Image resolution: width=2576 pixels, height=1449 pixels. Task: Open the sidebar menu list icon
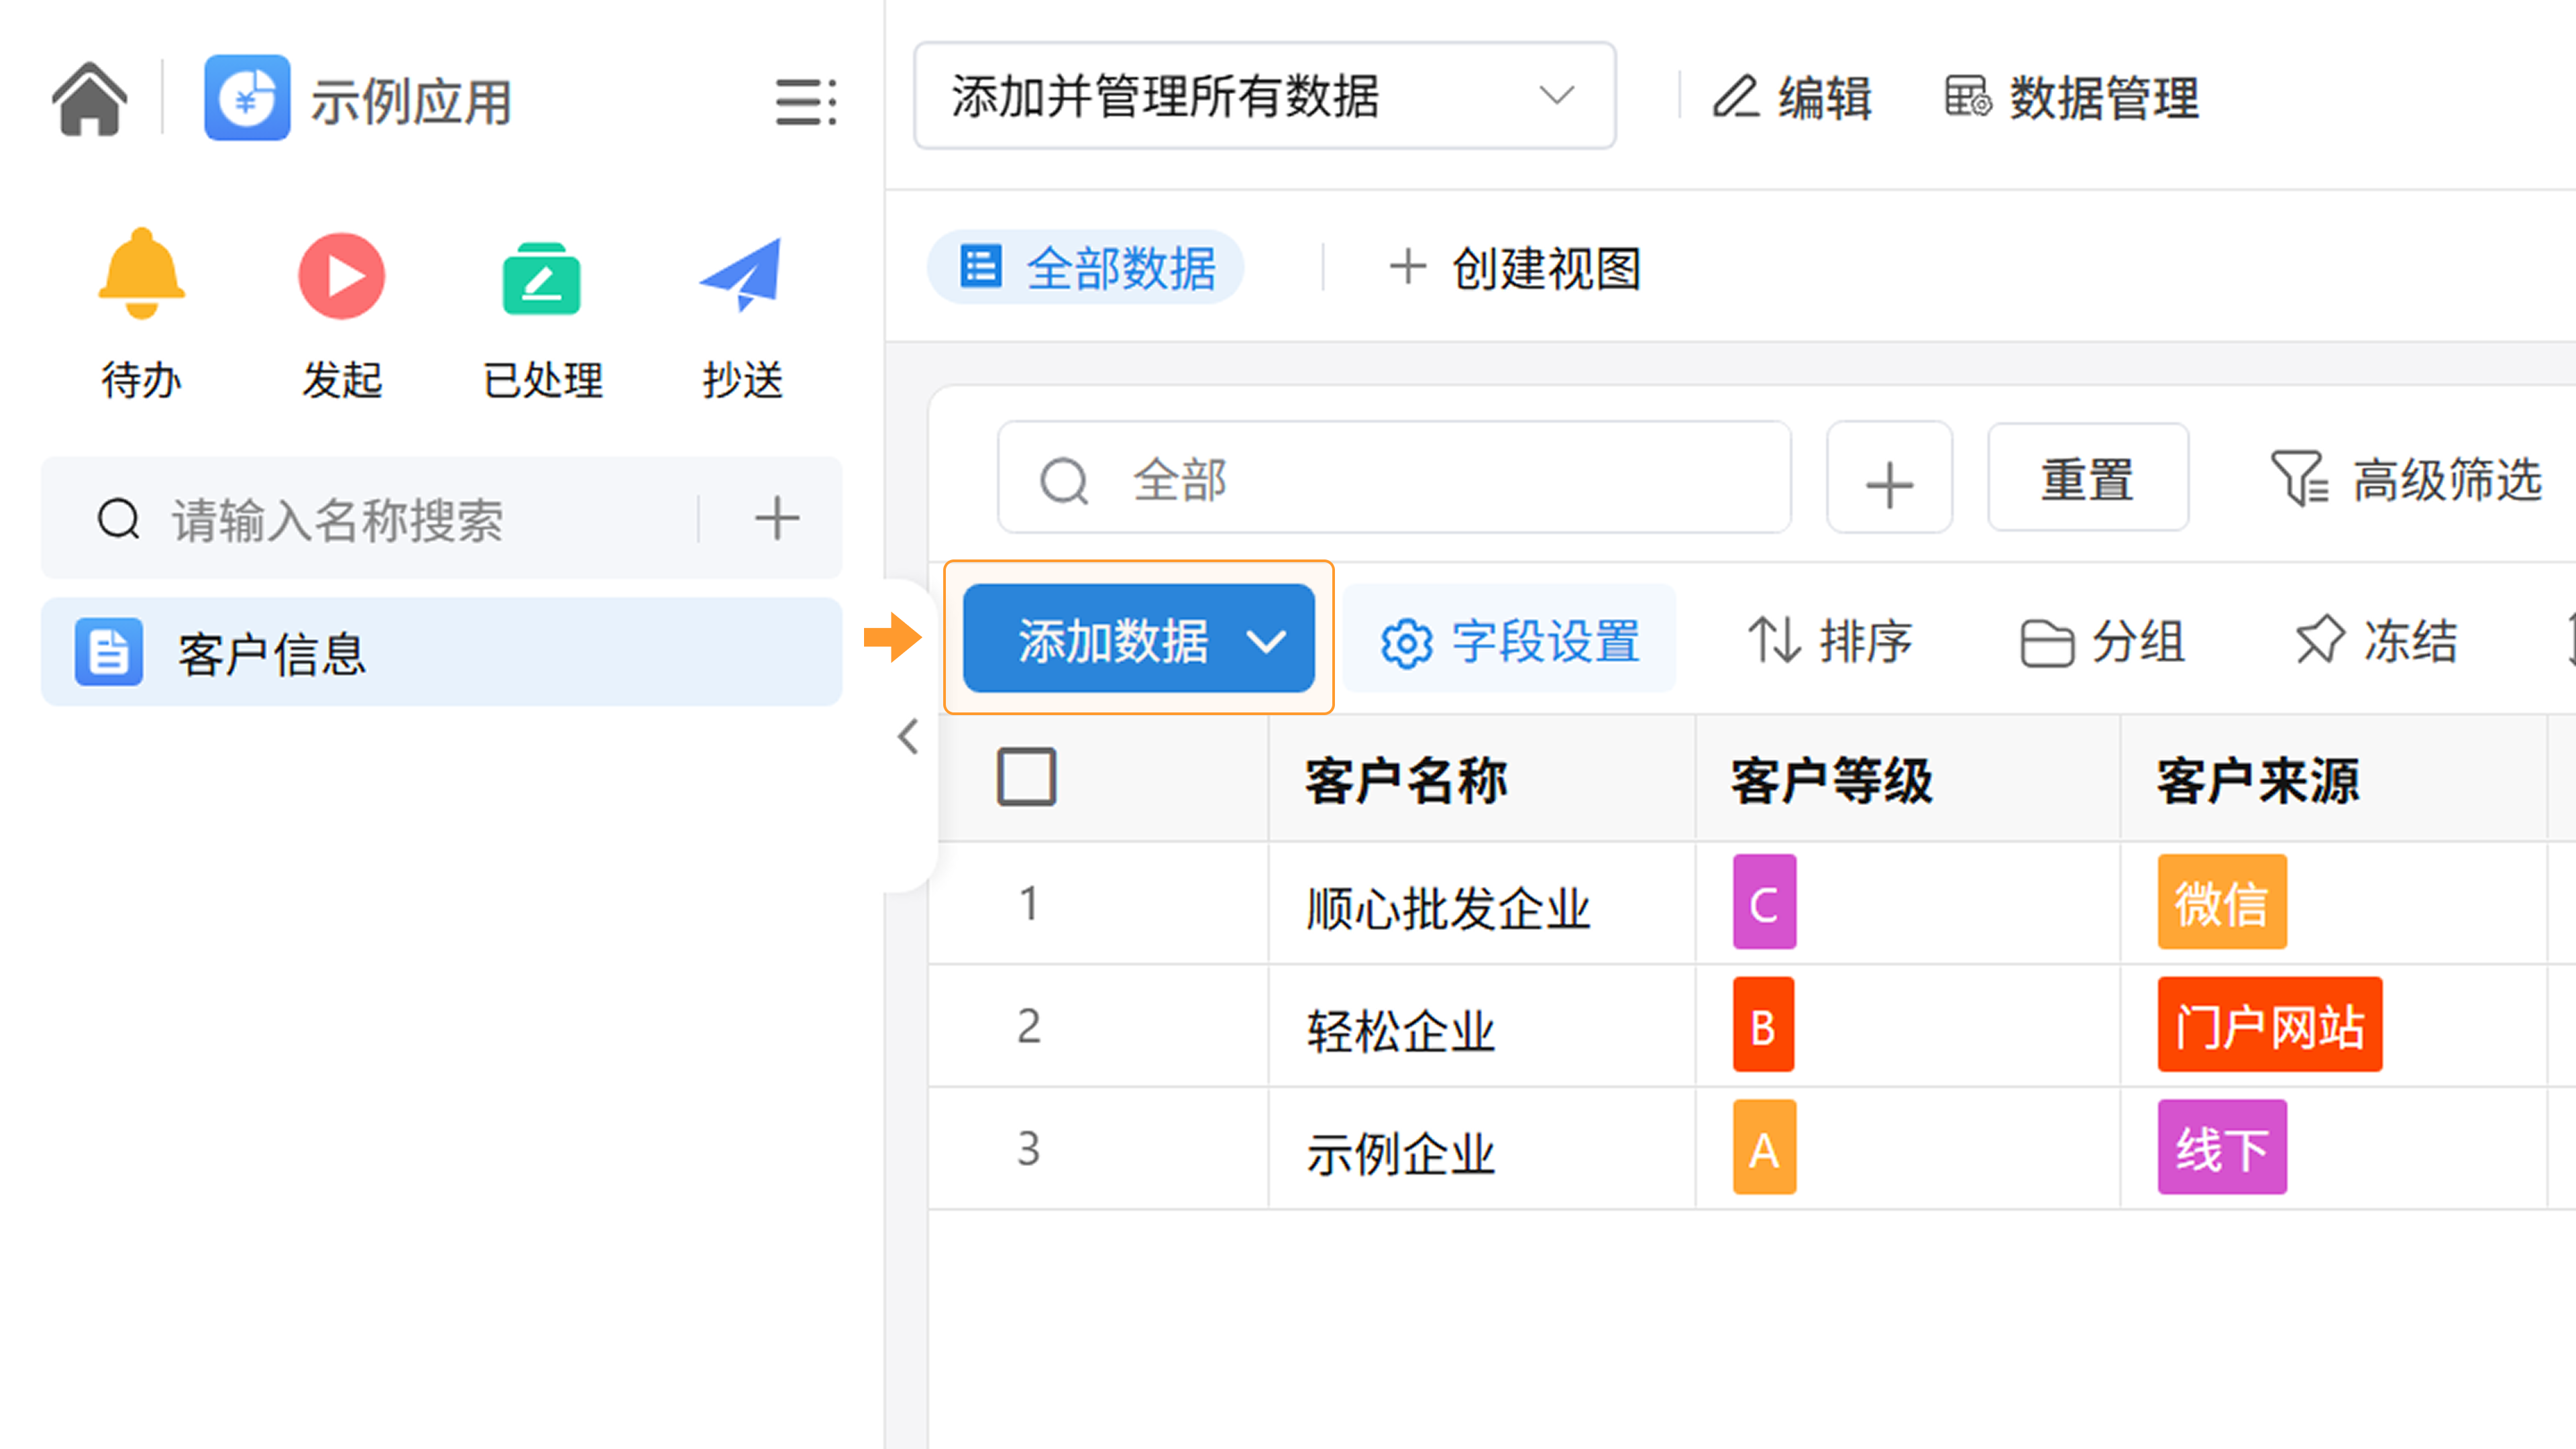coord(806,101)
